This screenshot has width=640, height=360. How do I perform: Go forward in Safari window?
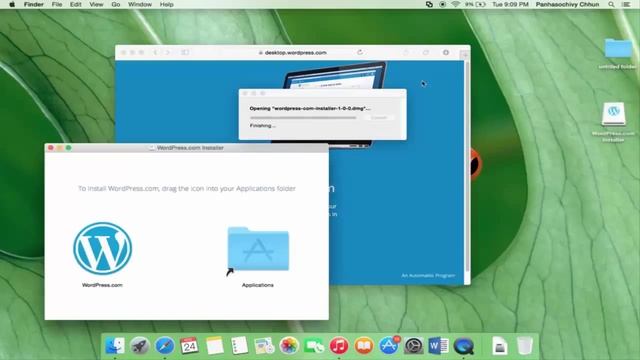pos(167,53)
